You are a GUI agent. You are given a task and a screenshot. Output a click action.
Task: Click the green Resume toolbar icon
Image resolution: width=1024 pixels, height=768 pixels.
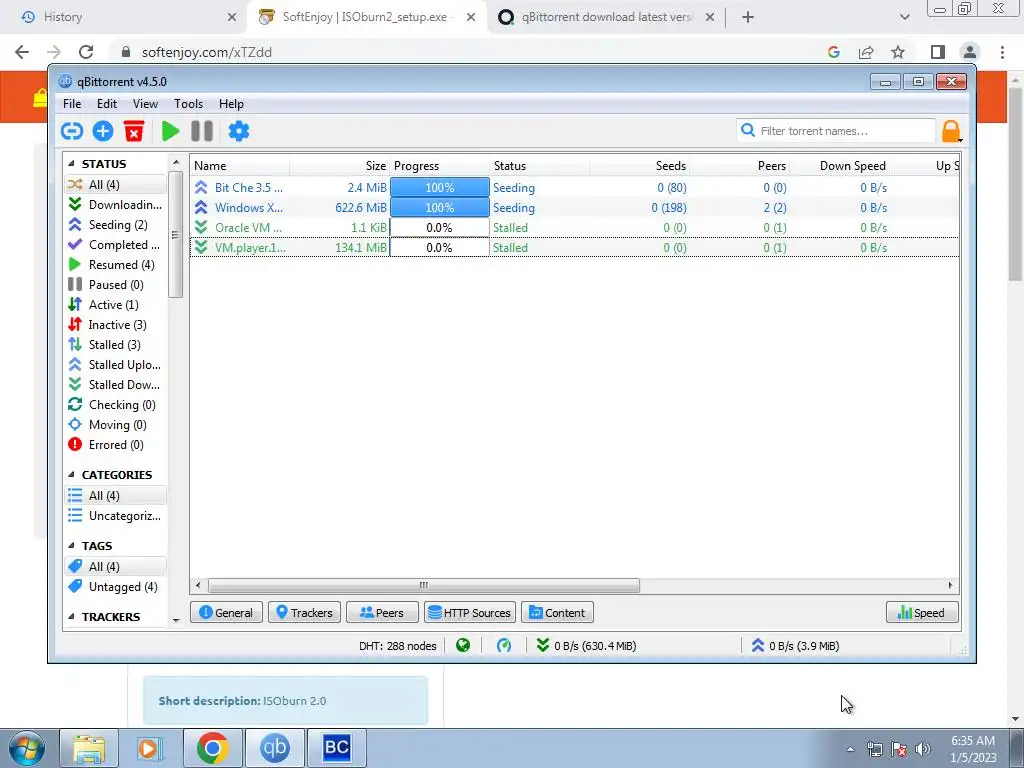[170, 131]
